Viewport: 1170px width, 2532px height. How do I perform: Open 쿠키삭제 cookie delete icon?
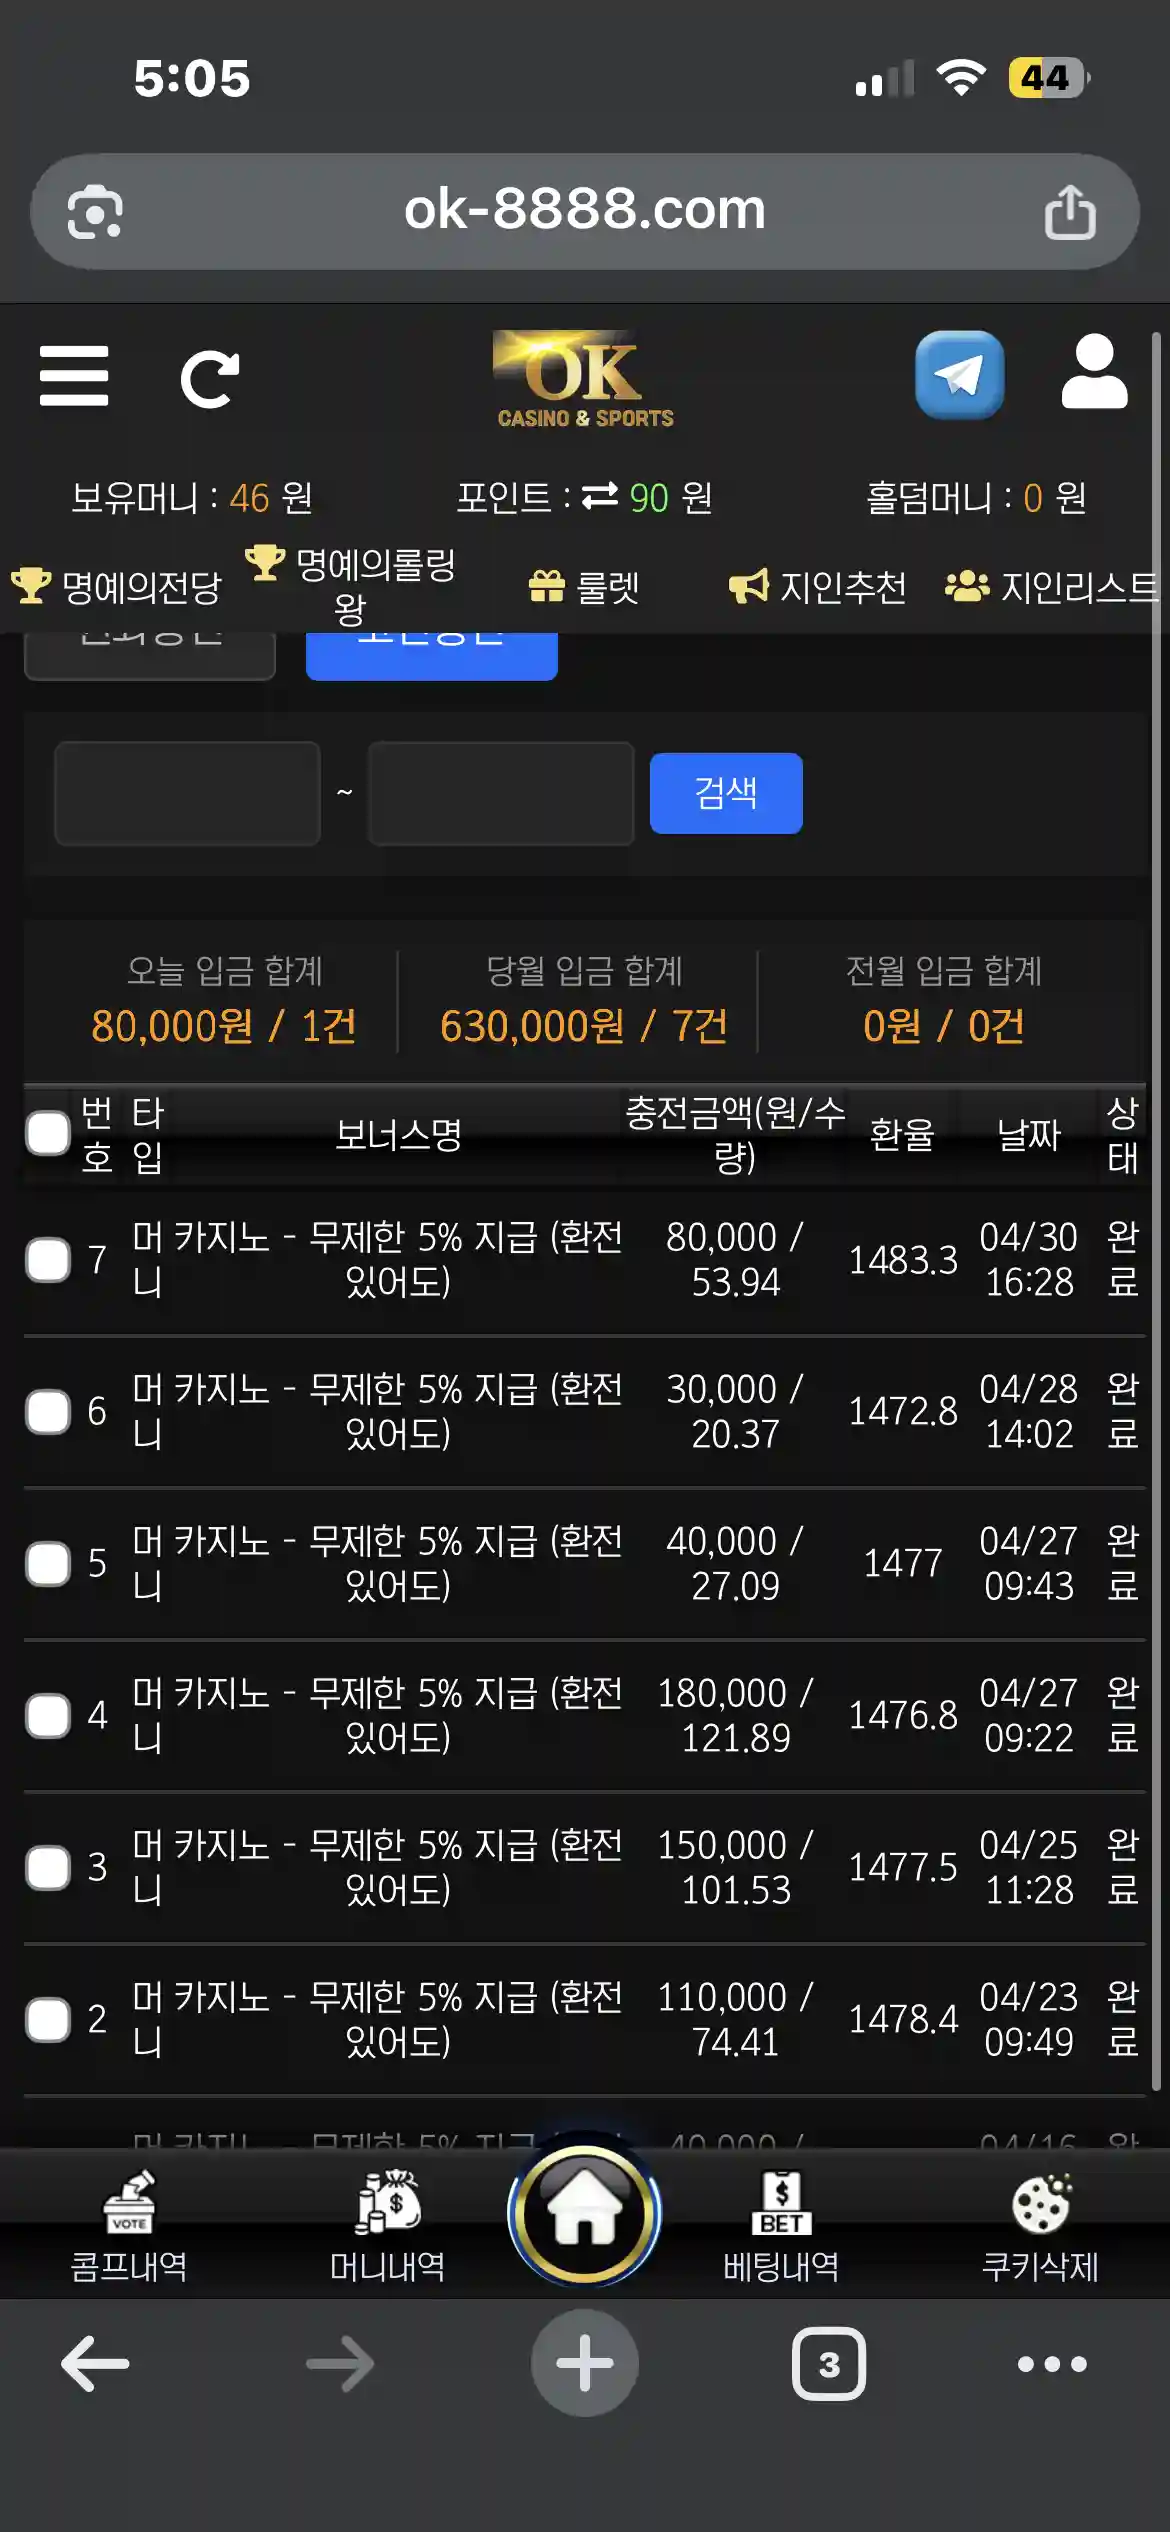(x=1040, y=2226)
